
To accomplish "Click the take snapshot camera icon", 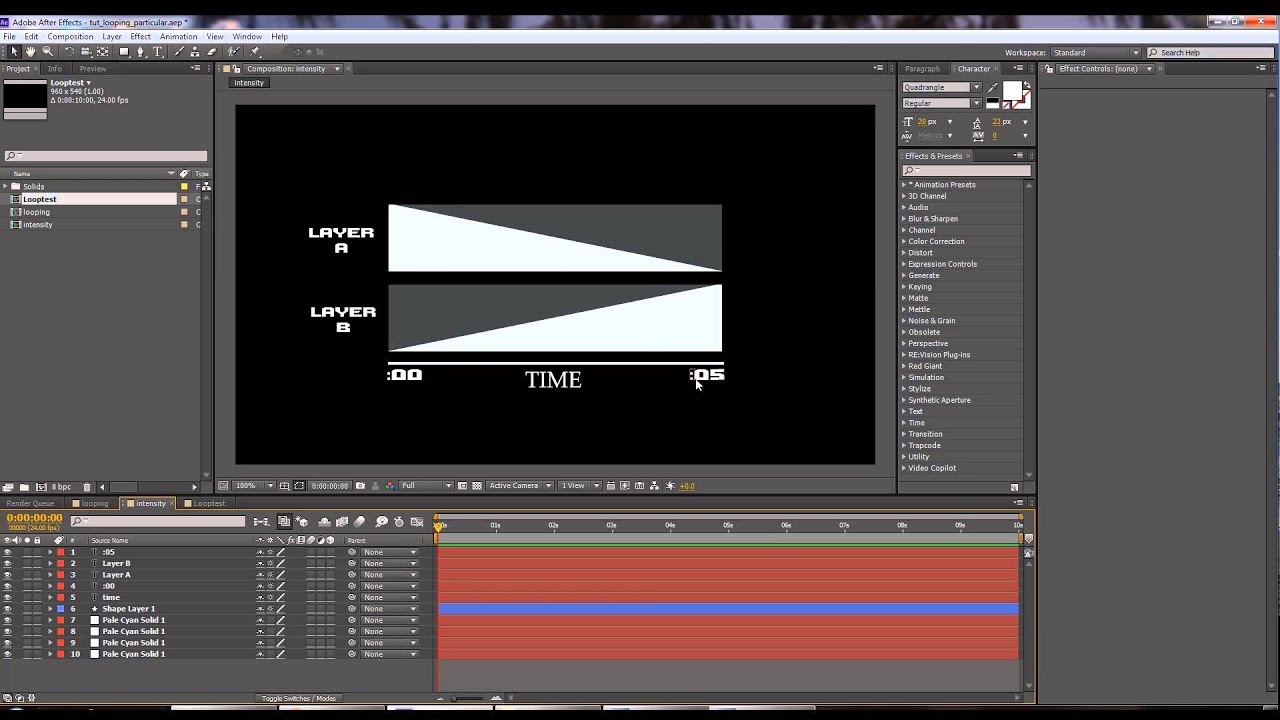I will tap(360, 486).
